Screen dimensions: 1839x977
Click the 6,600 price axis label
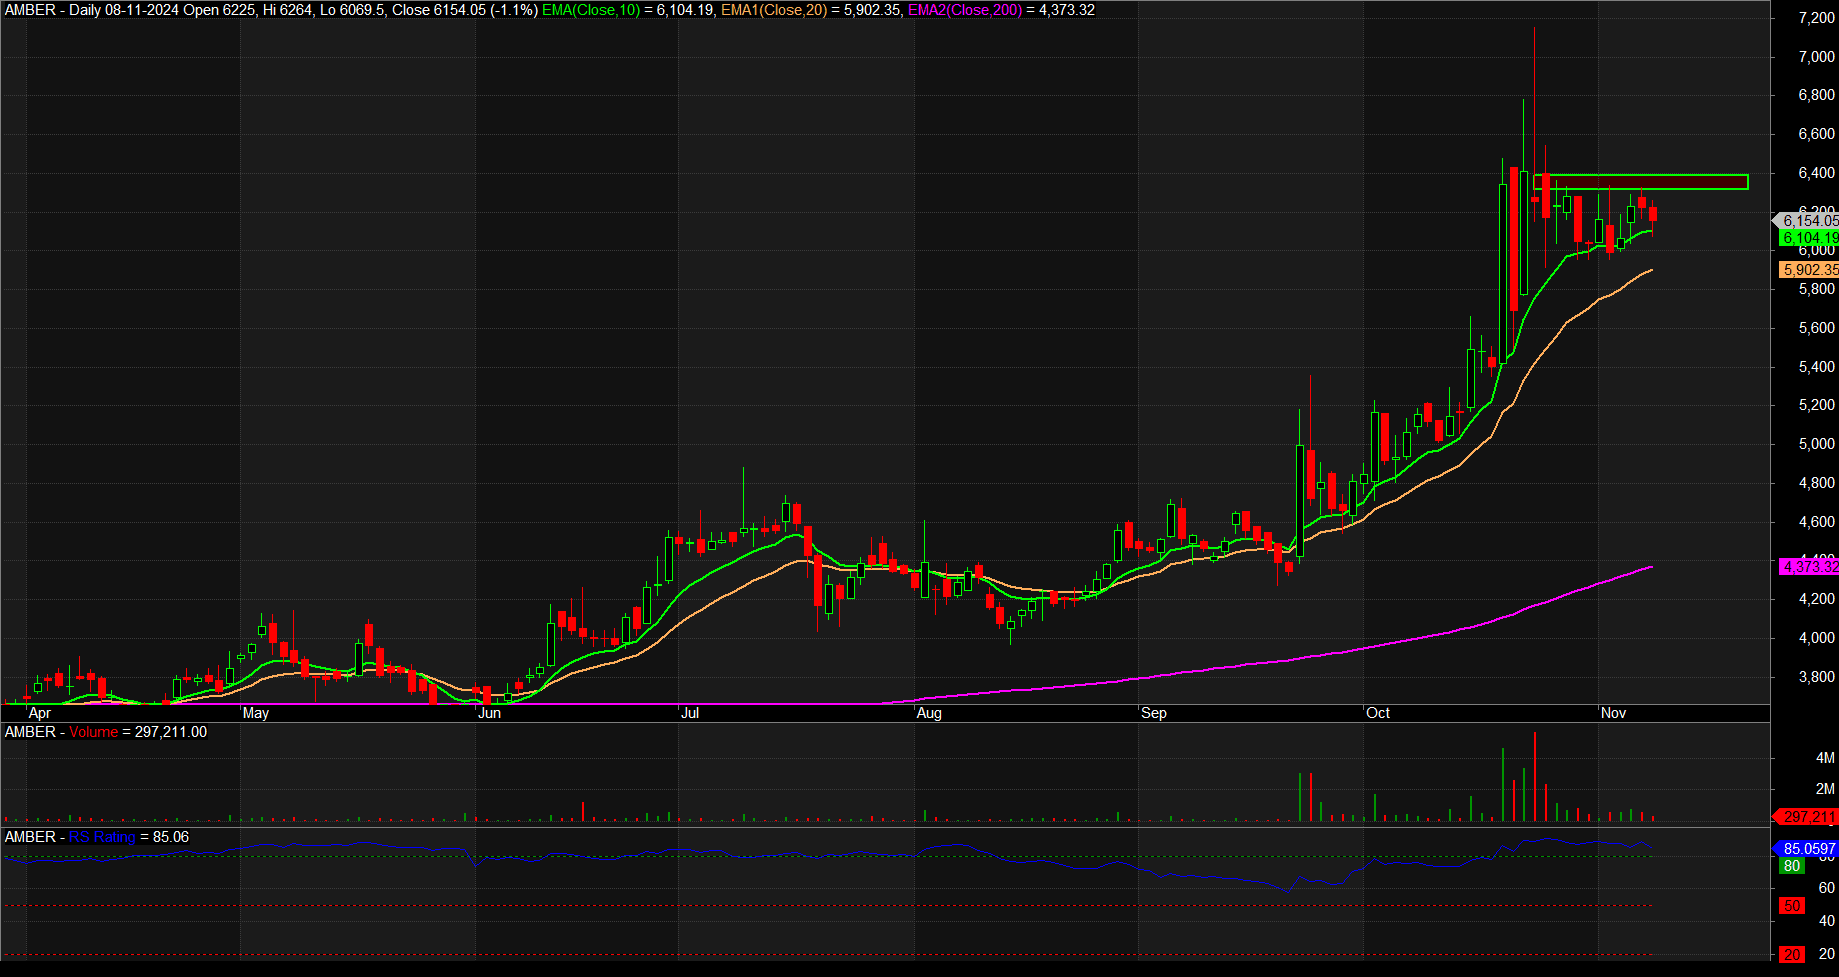tap(1816, 134)
